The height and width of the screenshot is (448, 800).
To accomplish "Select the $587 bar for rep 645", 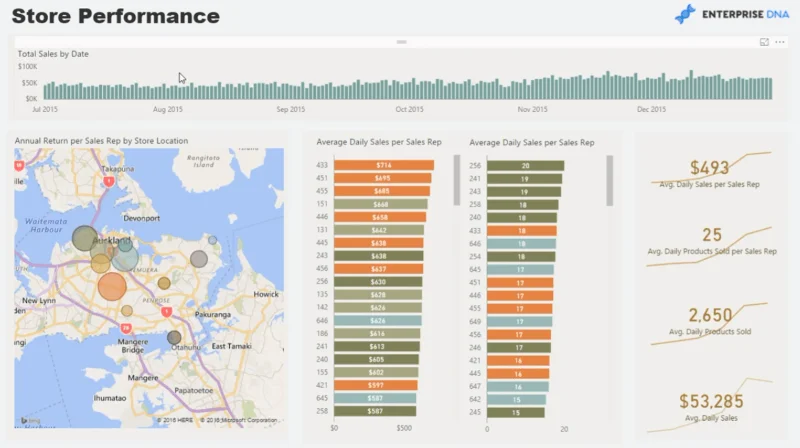I will pyautogui.click(x=375, y=398).
